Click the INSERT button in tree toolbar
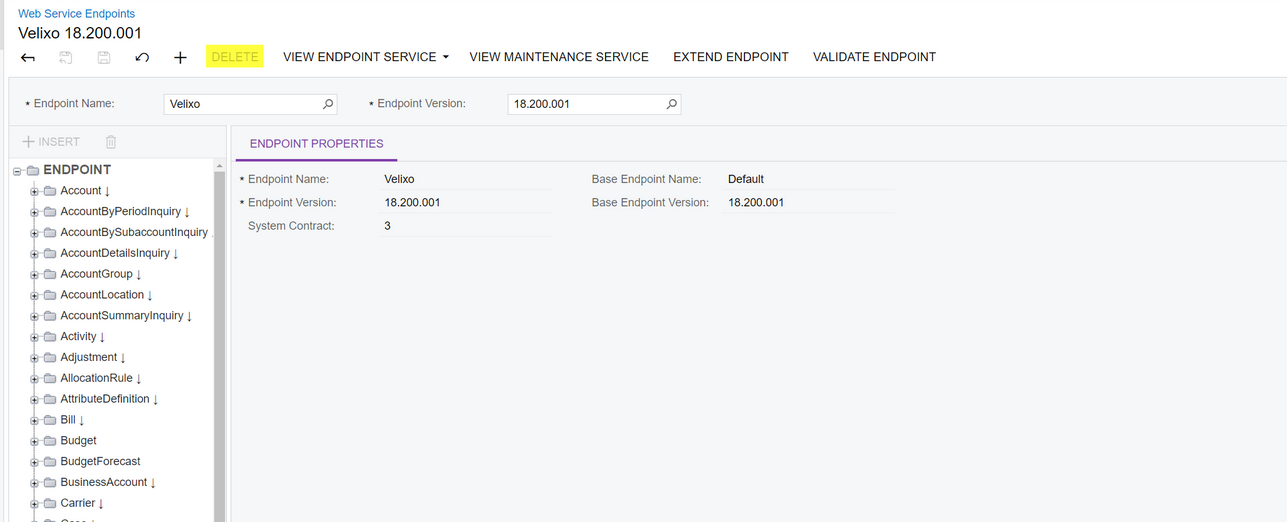Viewport: 1287px width, 522px height. pyautogui.click(x=51, y=142)
